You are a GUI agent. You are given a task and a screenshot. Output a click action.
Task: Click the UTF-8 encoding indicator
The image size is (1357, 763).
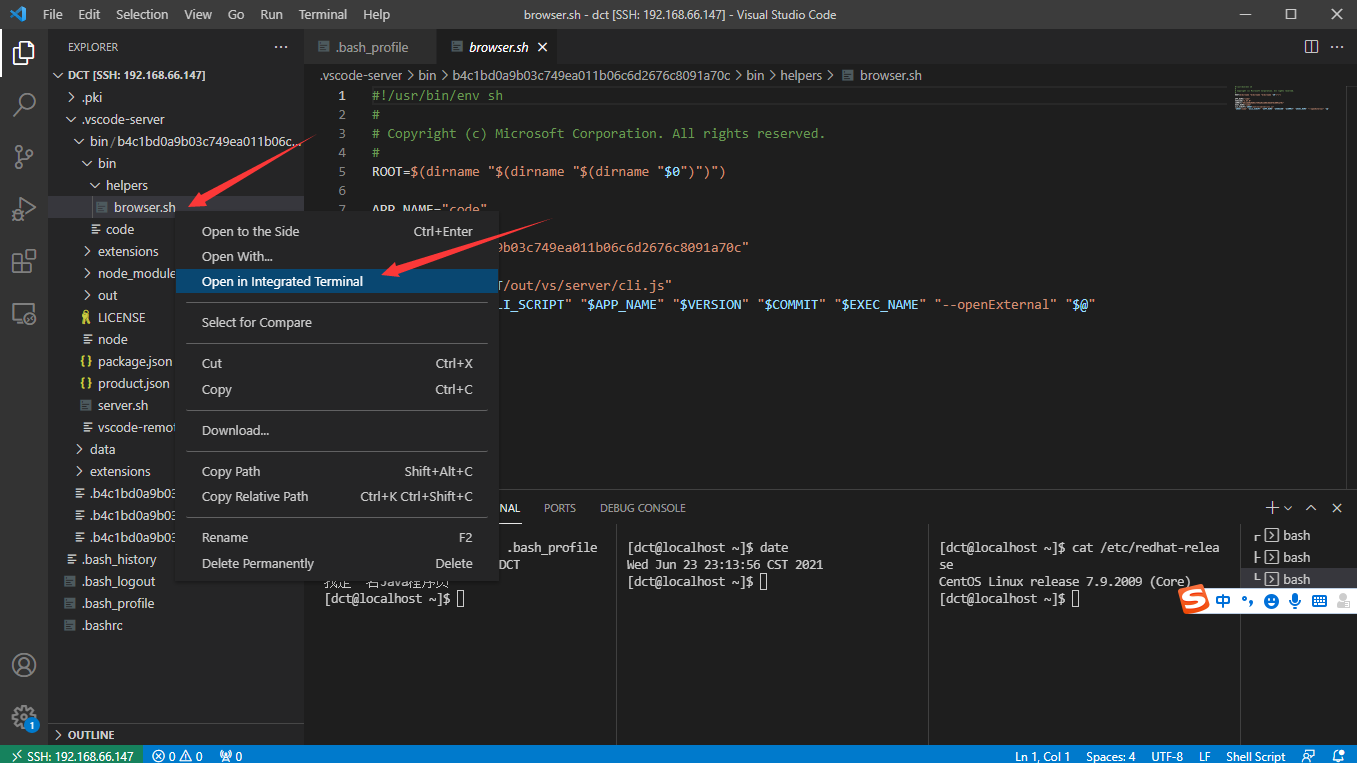coord(1167,756)
